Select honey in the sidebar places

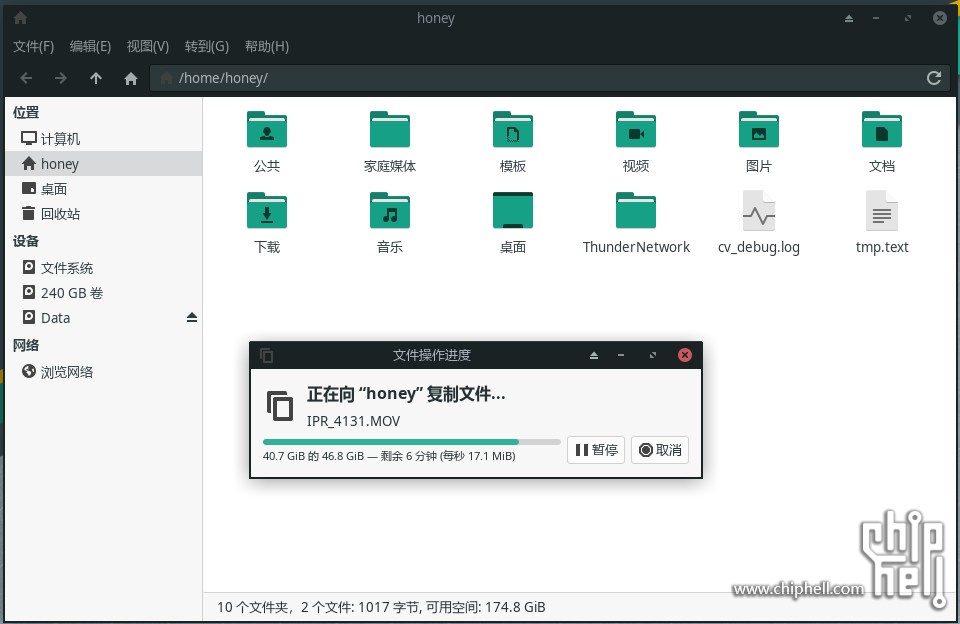click(x=103, y=164)
